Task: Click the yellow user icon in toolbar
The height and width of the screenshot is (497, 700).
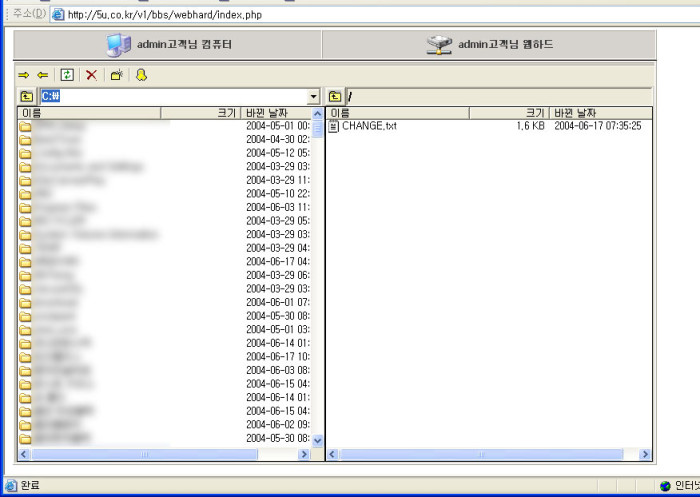Action: click(141, 75)
